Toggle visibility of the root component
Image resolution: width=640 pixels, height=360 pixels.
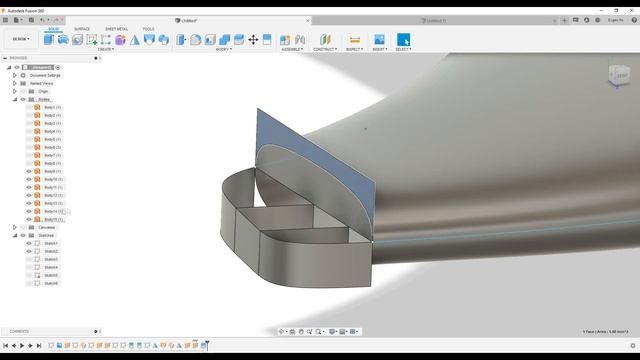pyautogui.click(x=17, y=67)
